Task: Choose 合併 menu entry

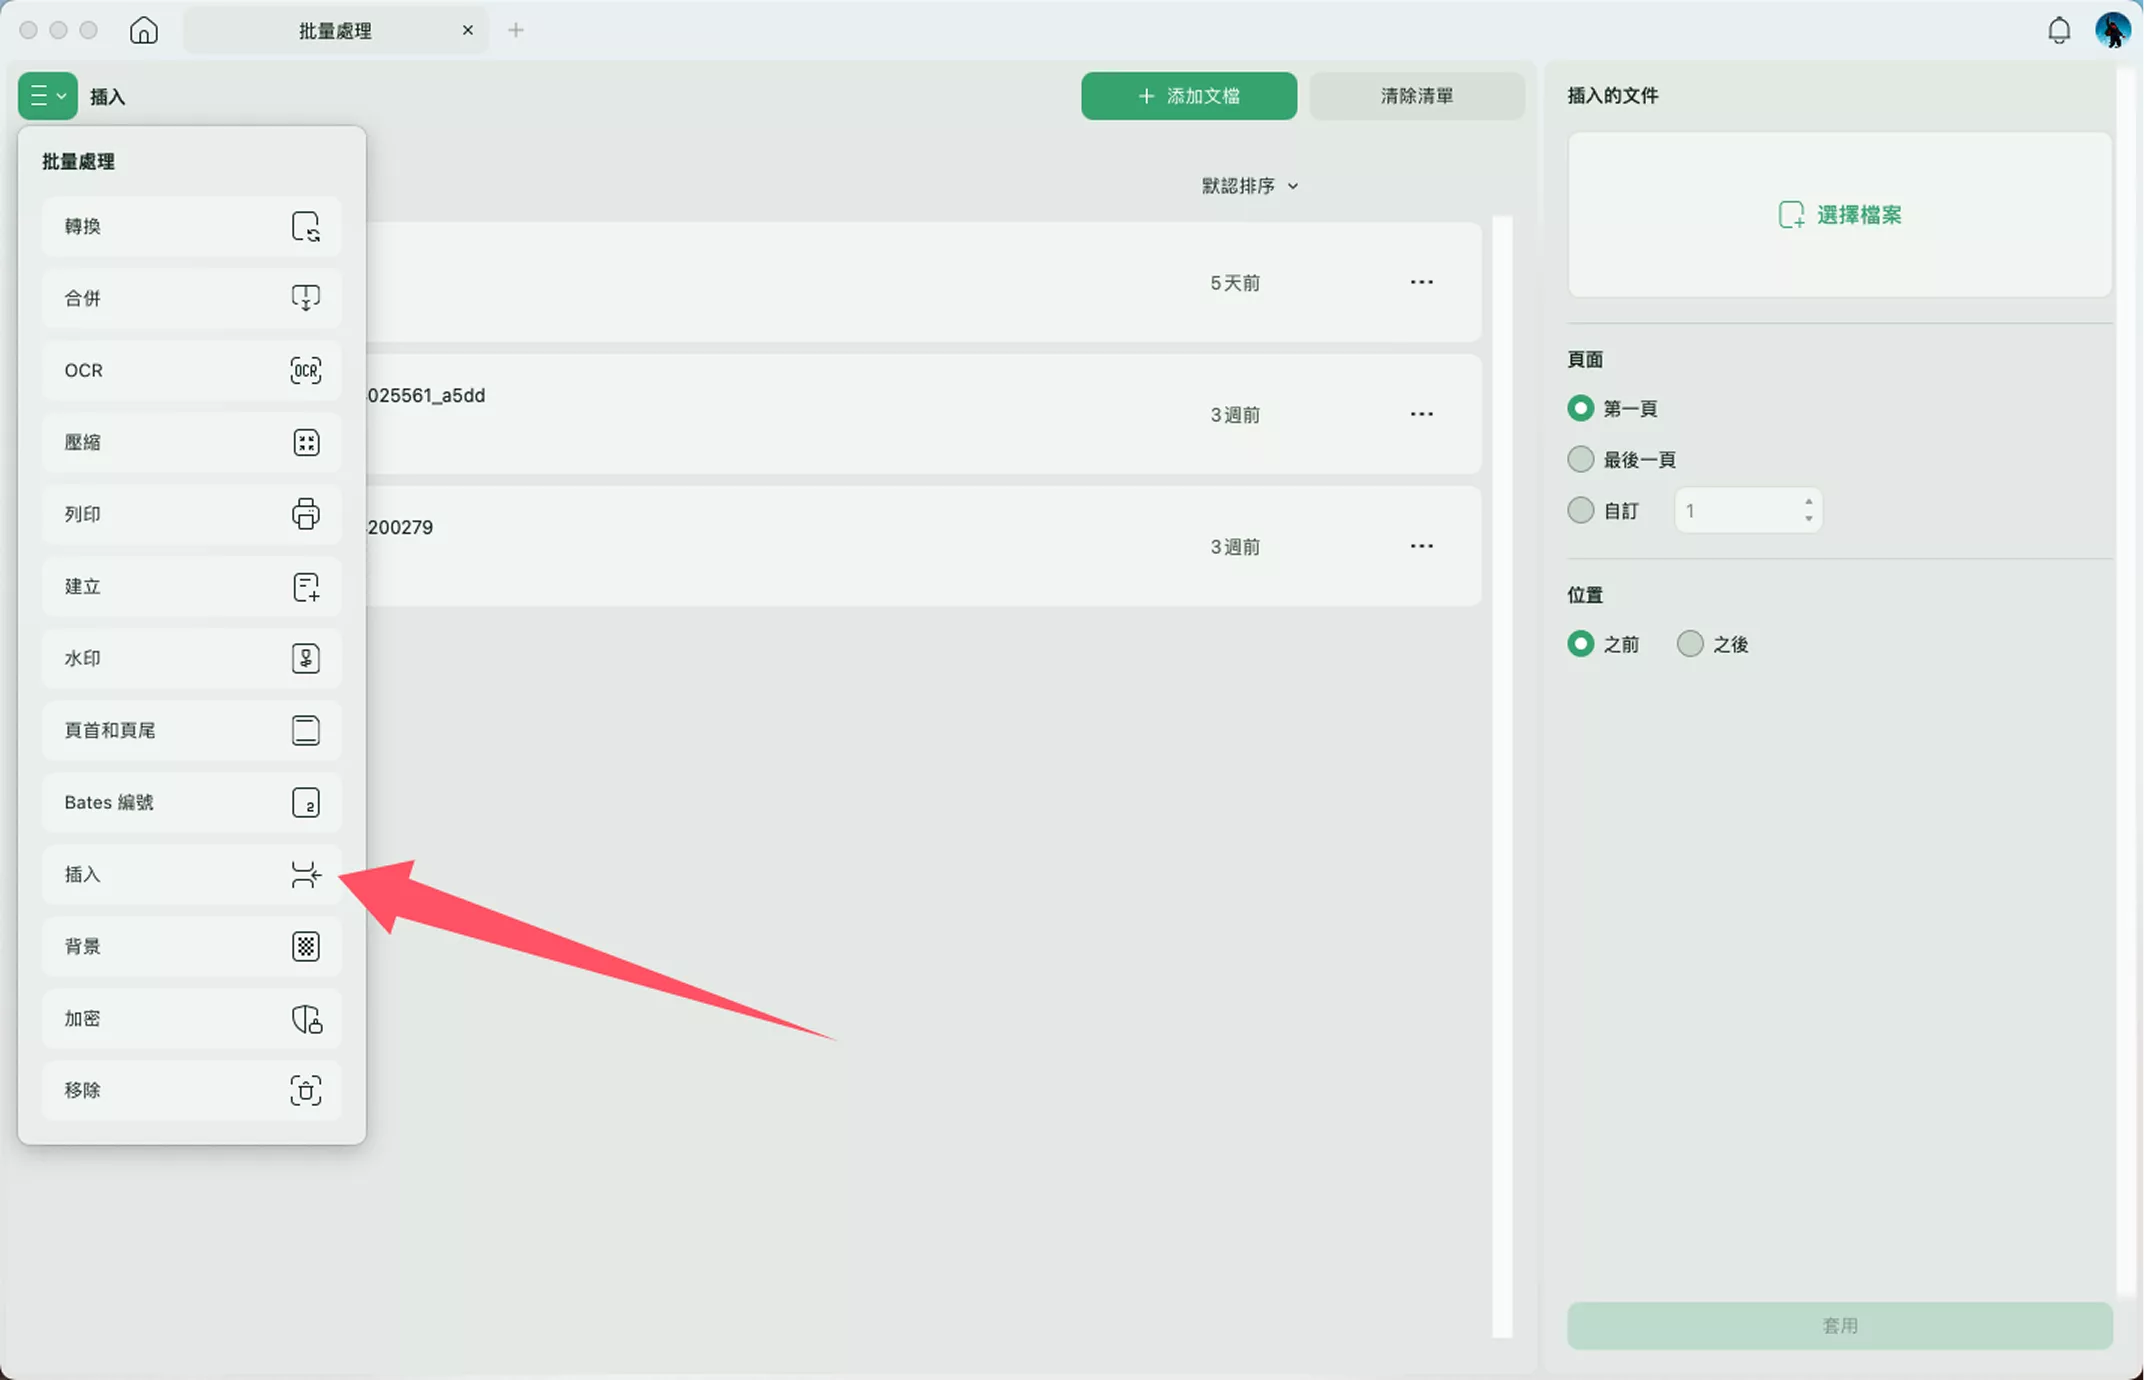Action: (x=192, y=298)
